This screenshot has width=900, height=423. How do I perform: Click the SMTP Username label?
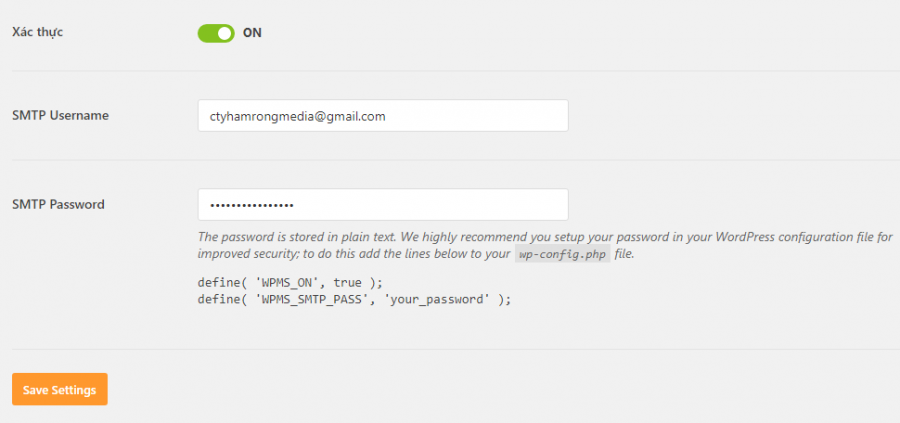pos(60,115)
